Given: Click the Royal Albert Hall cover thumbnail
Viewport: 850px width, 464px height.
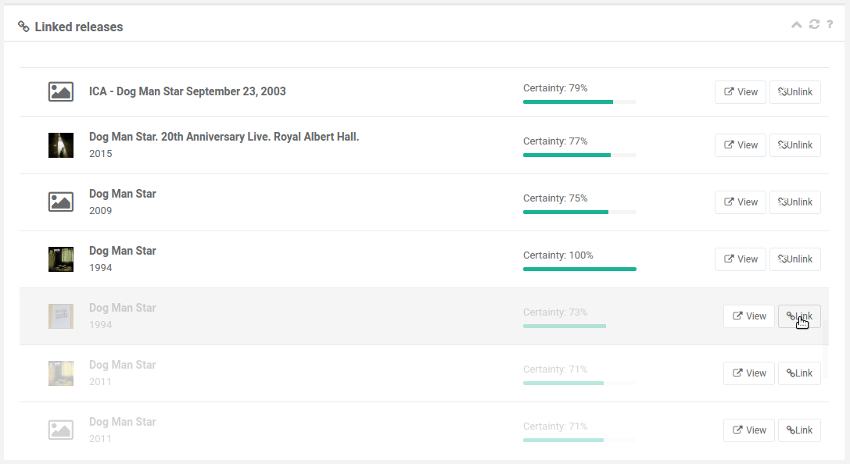Looking at the screenshot, I should coord(61,145).
